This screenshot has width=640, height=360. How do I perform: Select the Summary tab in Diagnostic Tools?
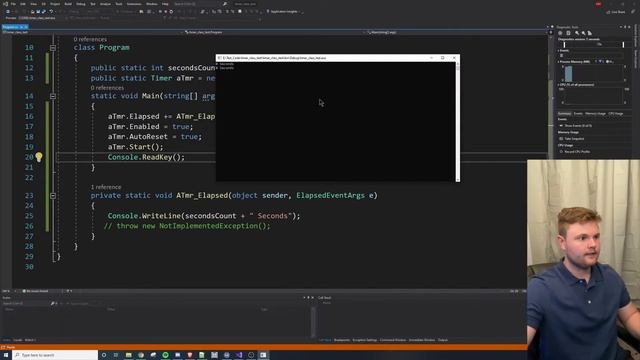point(564,114)
